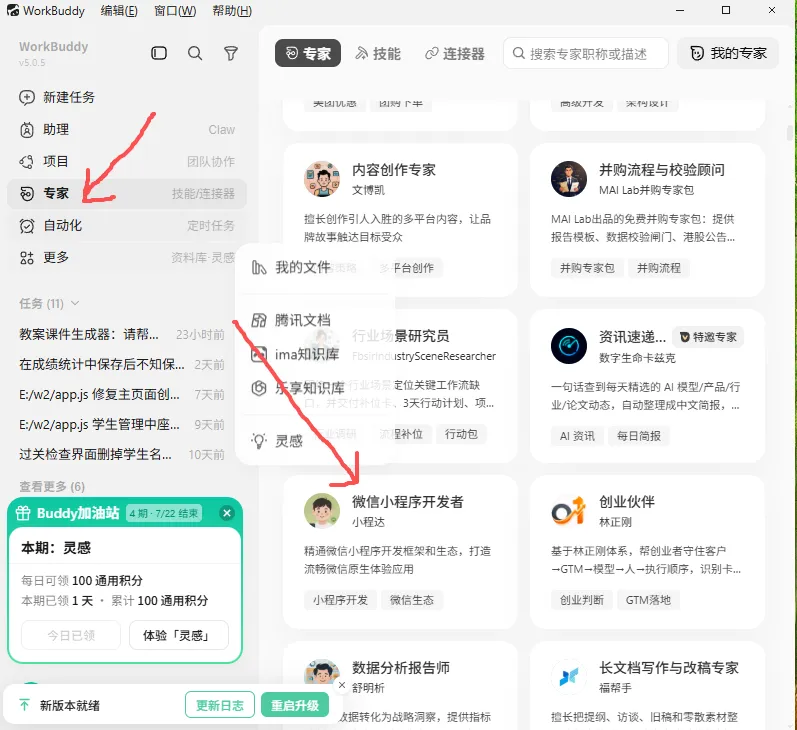797x730 pixels.
Task: Click 并购流程与校验顾问 avatar
Action: point(569,179)
